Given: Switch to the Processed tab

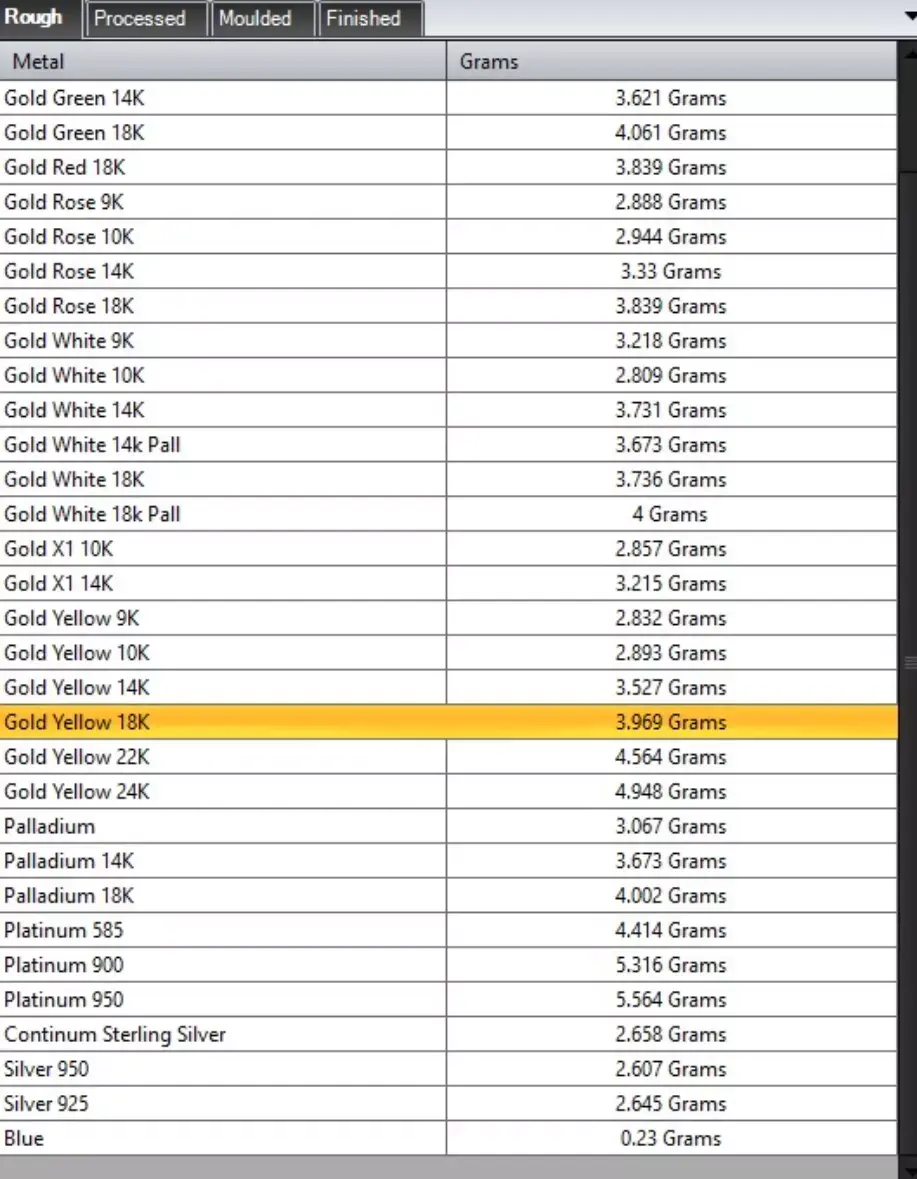Looking at the screenshot, I should click(x=140, y=19).
